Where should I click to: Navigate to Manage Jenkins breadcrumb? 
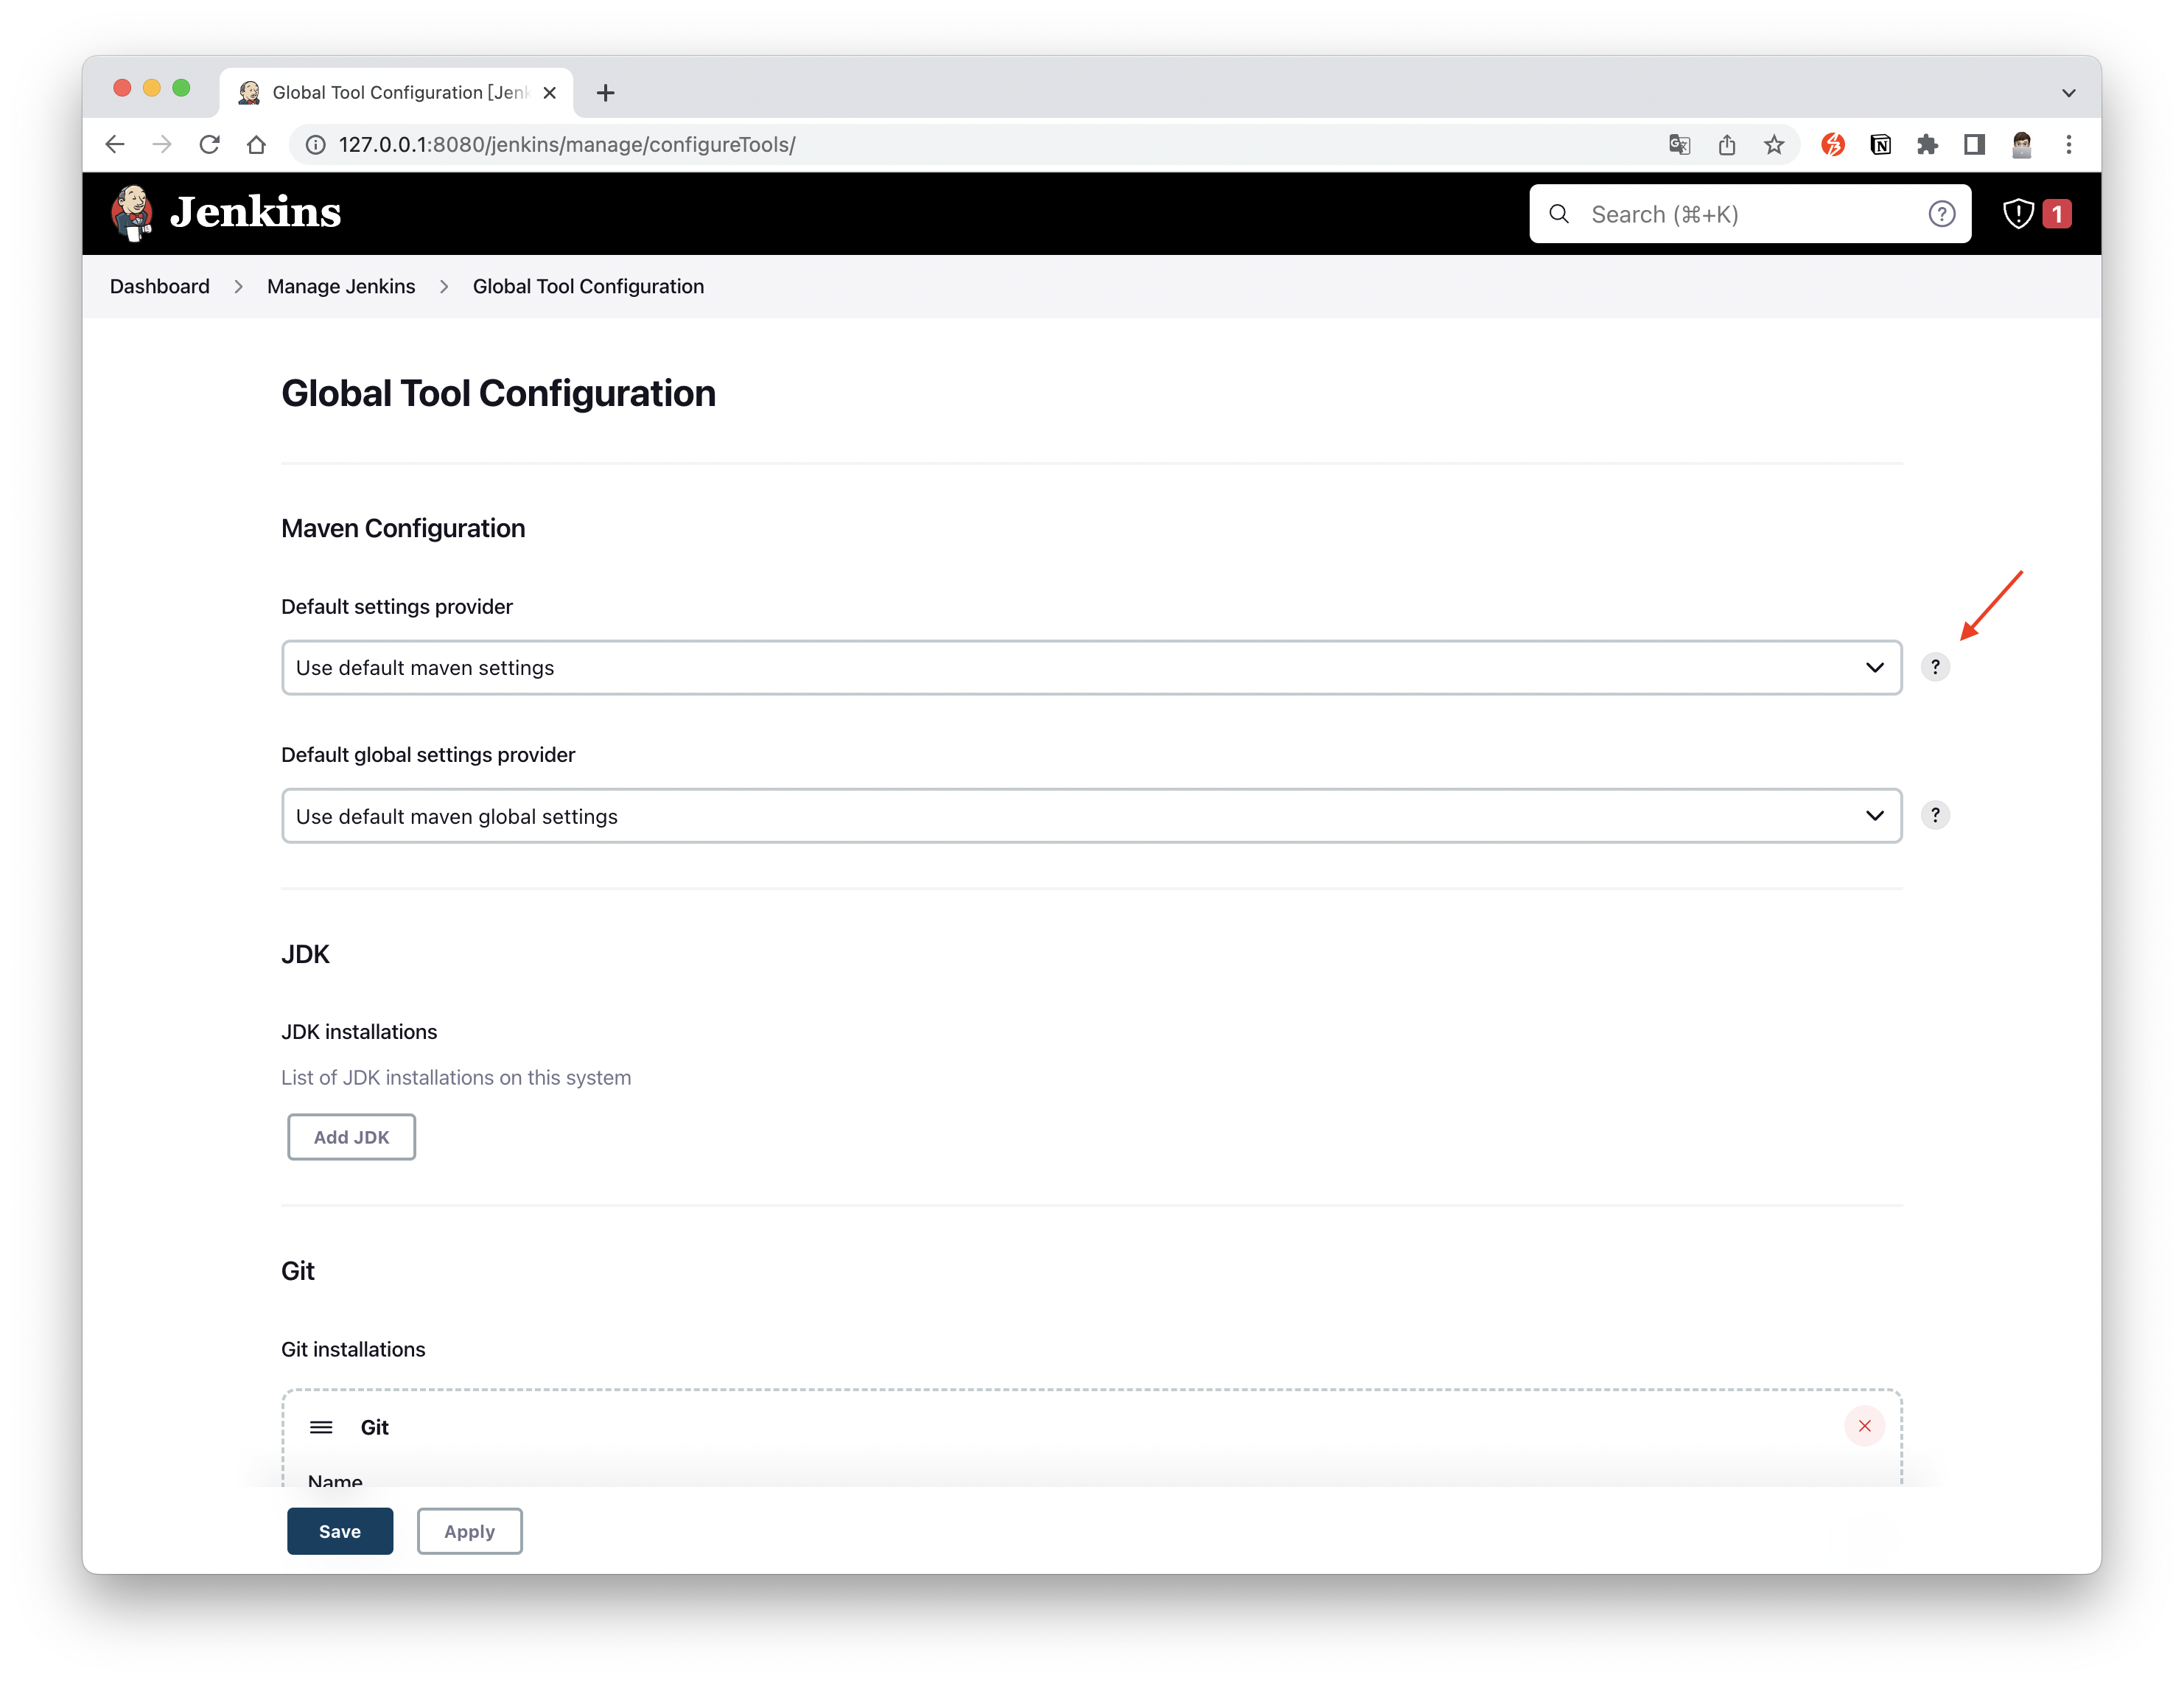(x=340, y=286)
